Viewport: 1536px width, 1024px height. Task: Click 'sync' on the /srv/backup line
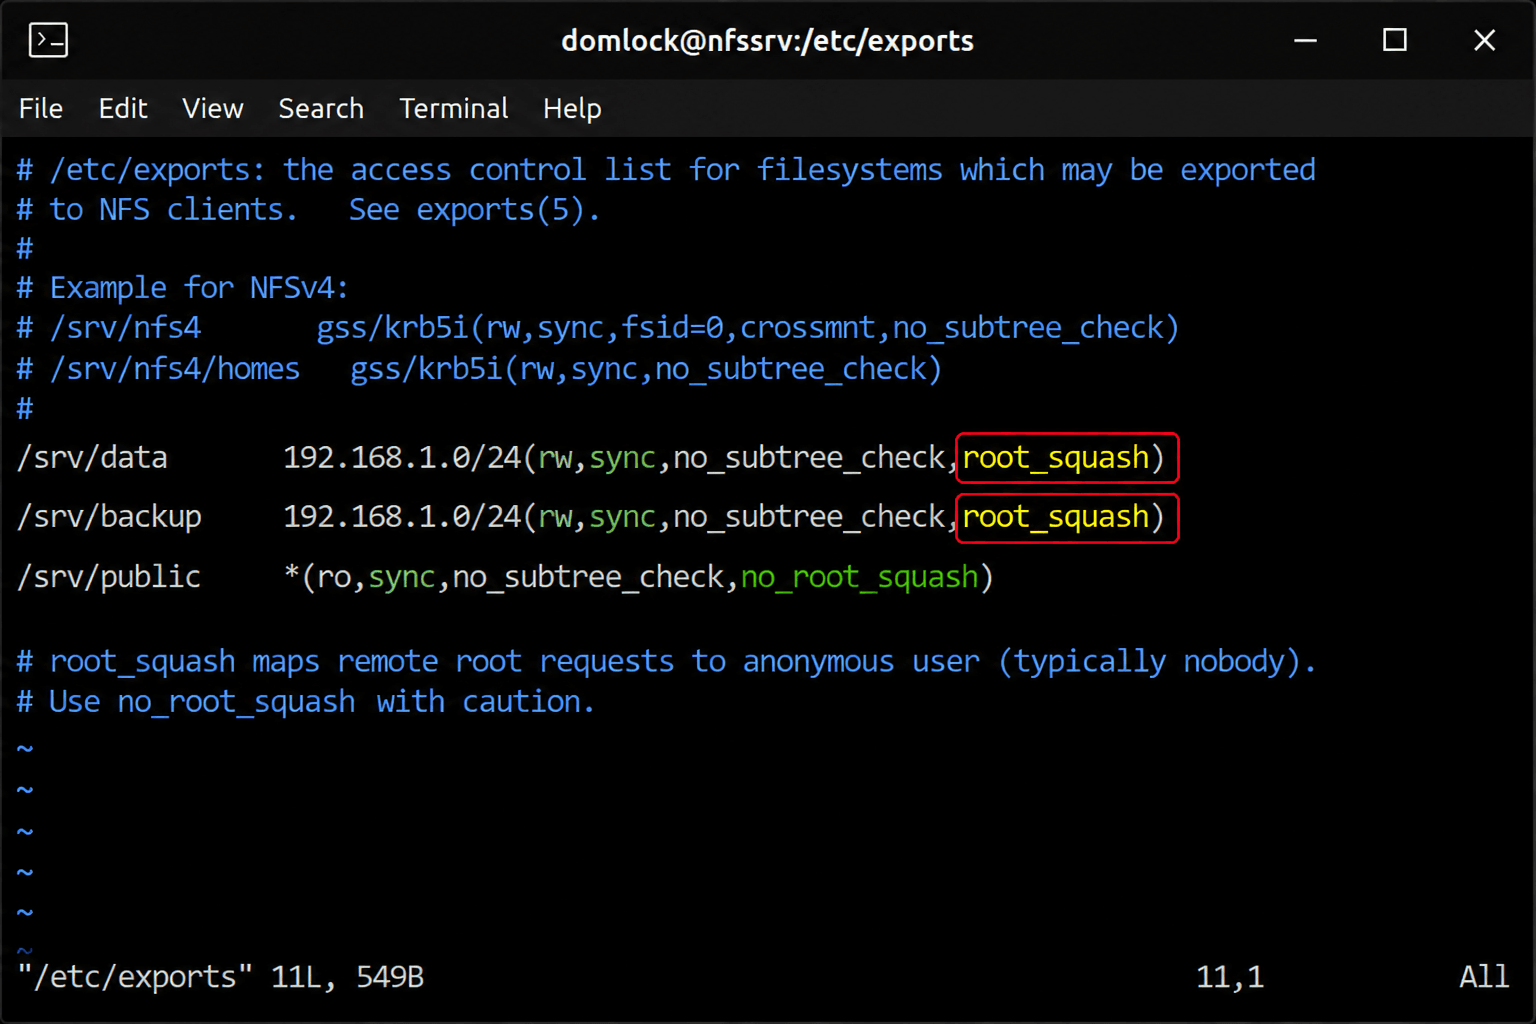click(x=622, y=518)
